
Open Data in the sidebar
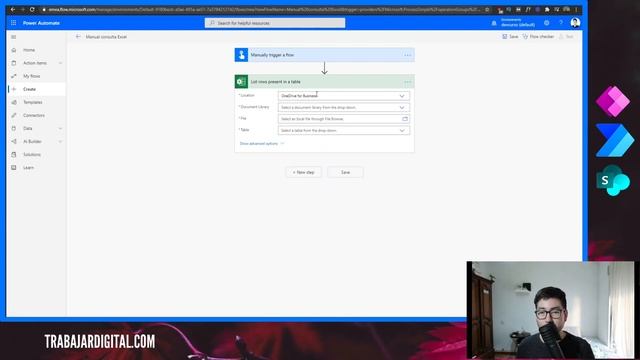[28, 128]
